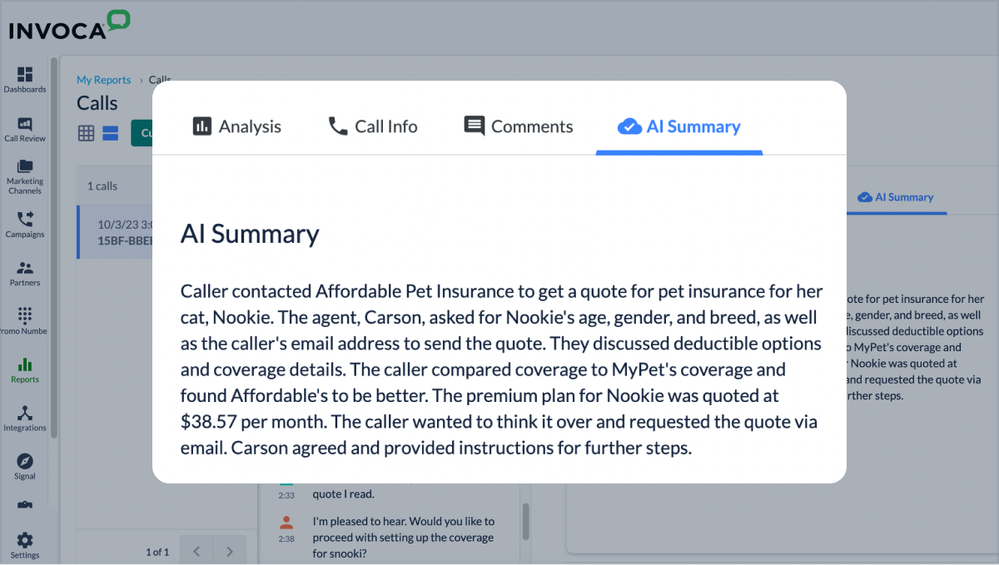Image resolution: width=999 pixels, height=565 pixels.
Task: Click the Invoca logo
Action: [69, 26]
